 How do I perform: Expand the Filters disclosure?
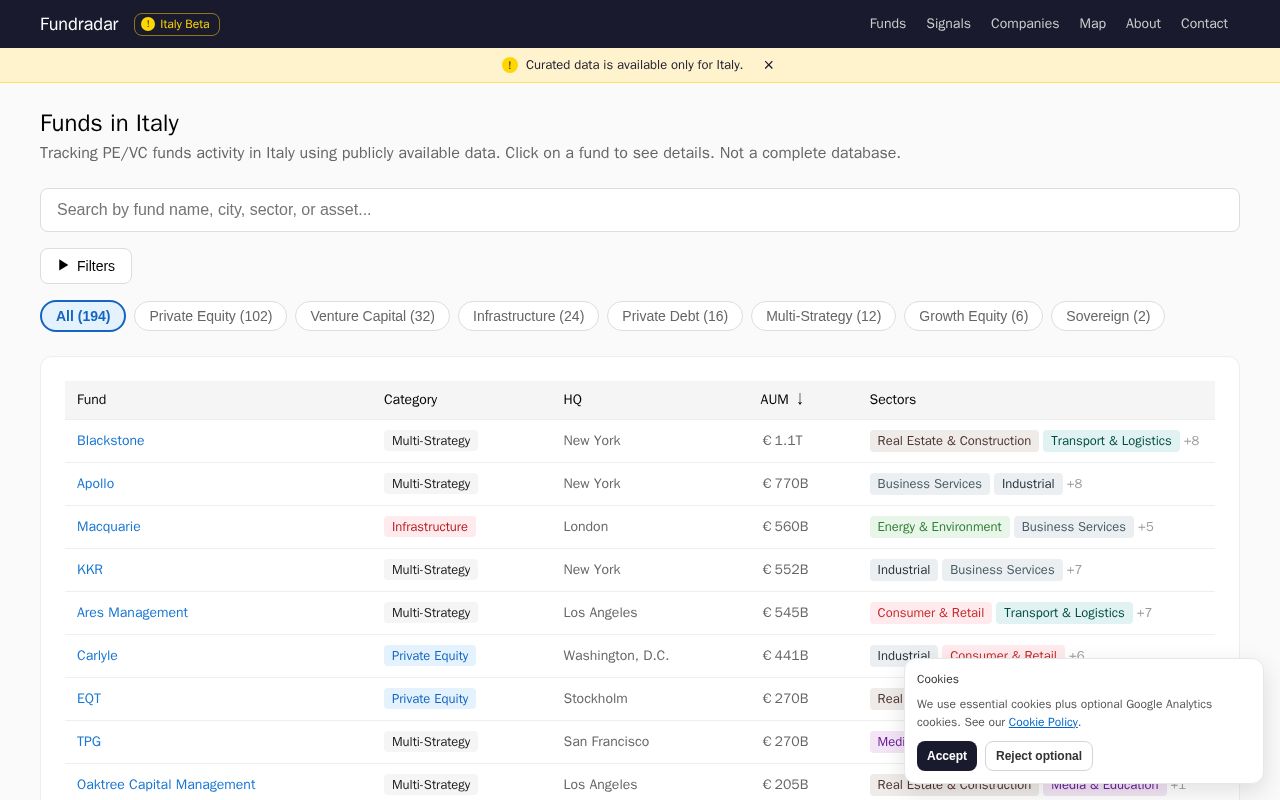[x=86, y=266]
